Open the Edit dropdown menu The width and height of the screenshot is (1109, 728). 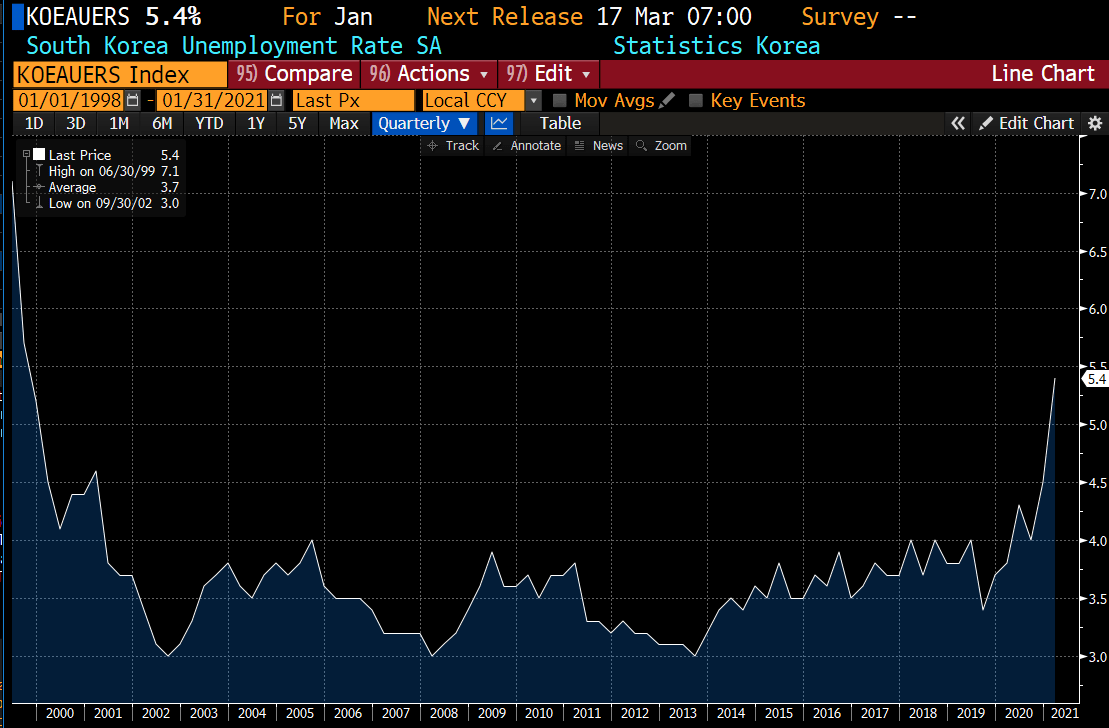click(x=549, y=74)
